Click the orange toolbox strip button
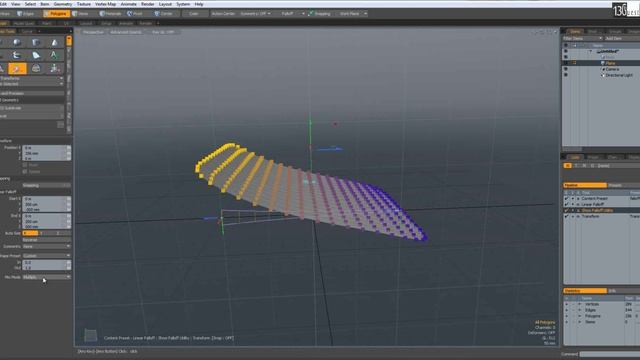Viewport: 640px width, 360px height. tap(69, 40)
